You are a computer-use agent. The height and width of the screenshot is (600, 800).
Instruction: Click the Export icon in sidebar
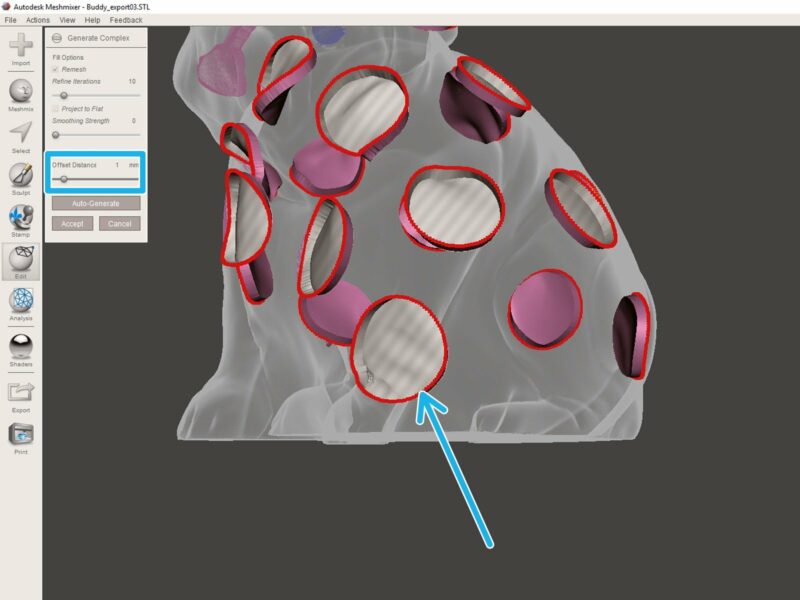tap(21, 391)
